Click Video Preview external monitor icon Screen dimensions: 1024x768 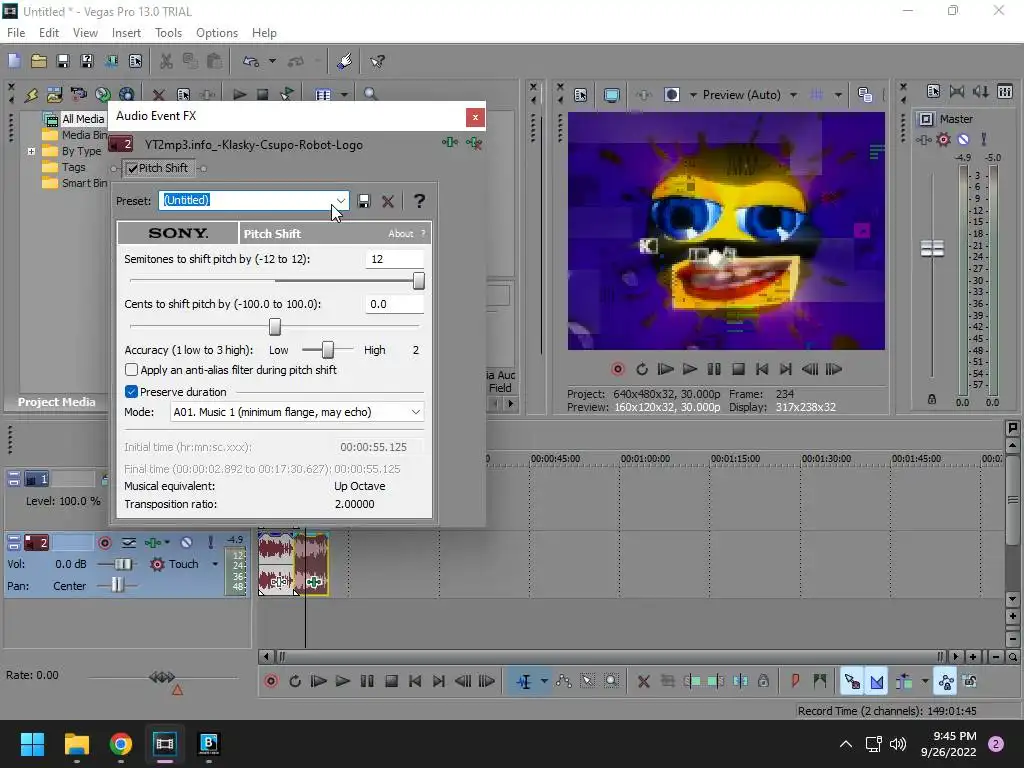tap(612, 95)
